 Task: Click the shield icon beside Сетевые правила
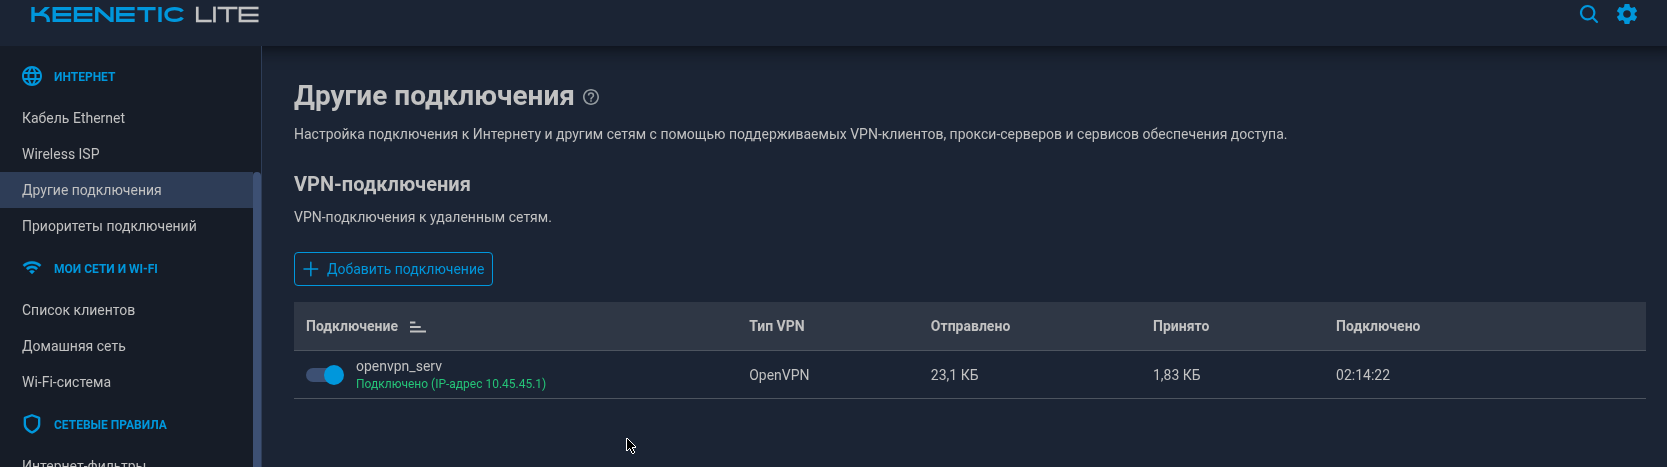pyautogui.click(x=32, y=424)
